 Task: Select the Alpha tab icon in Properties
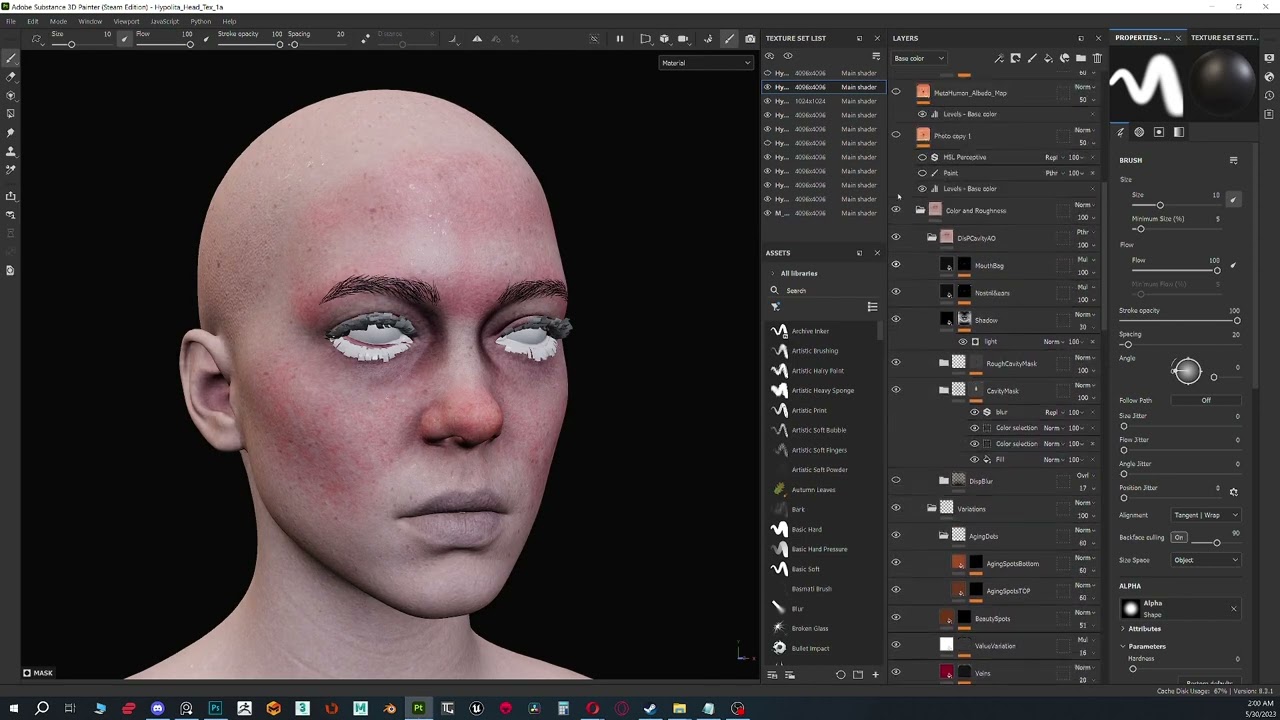1139,132
